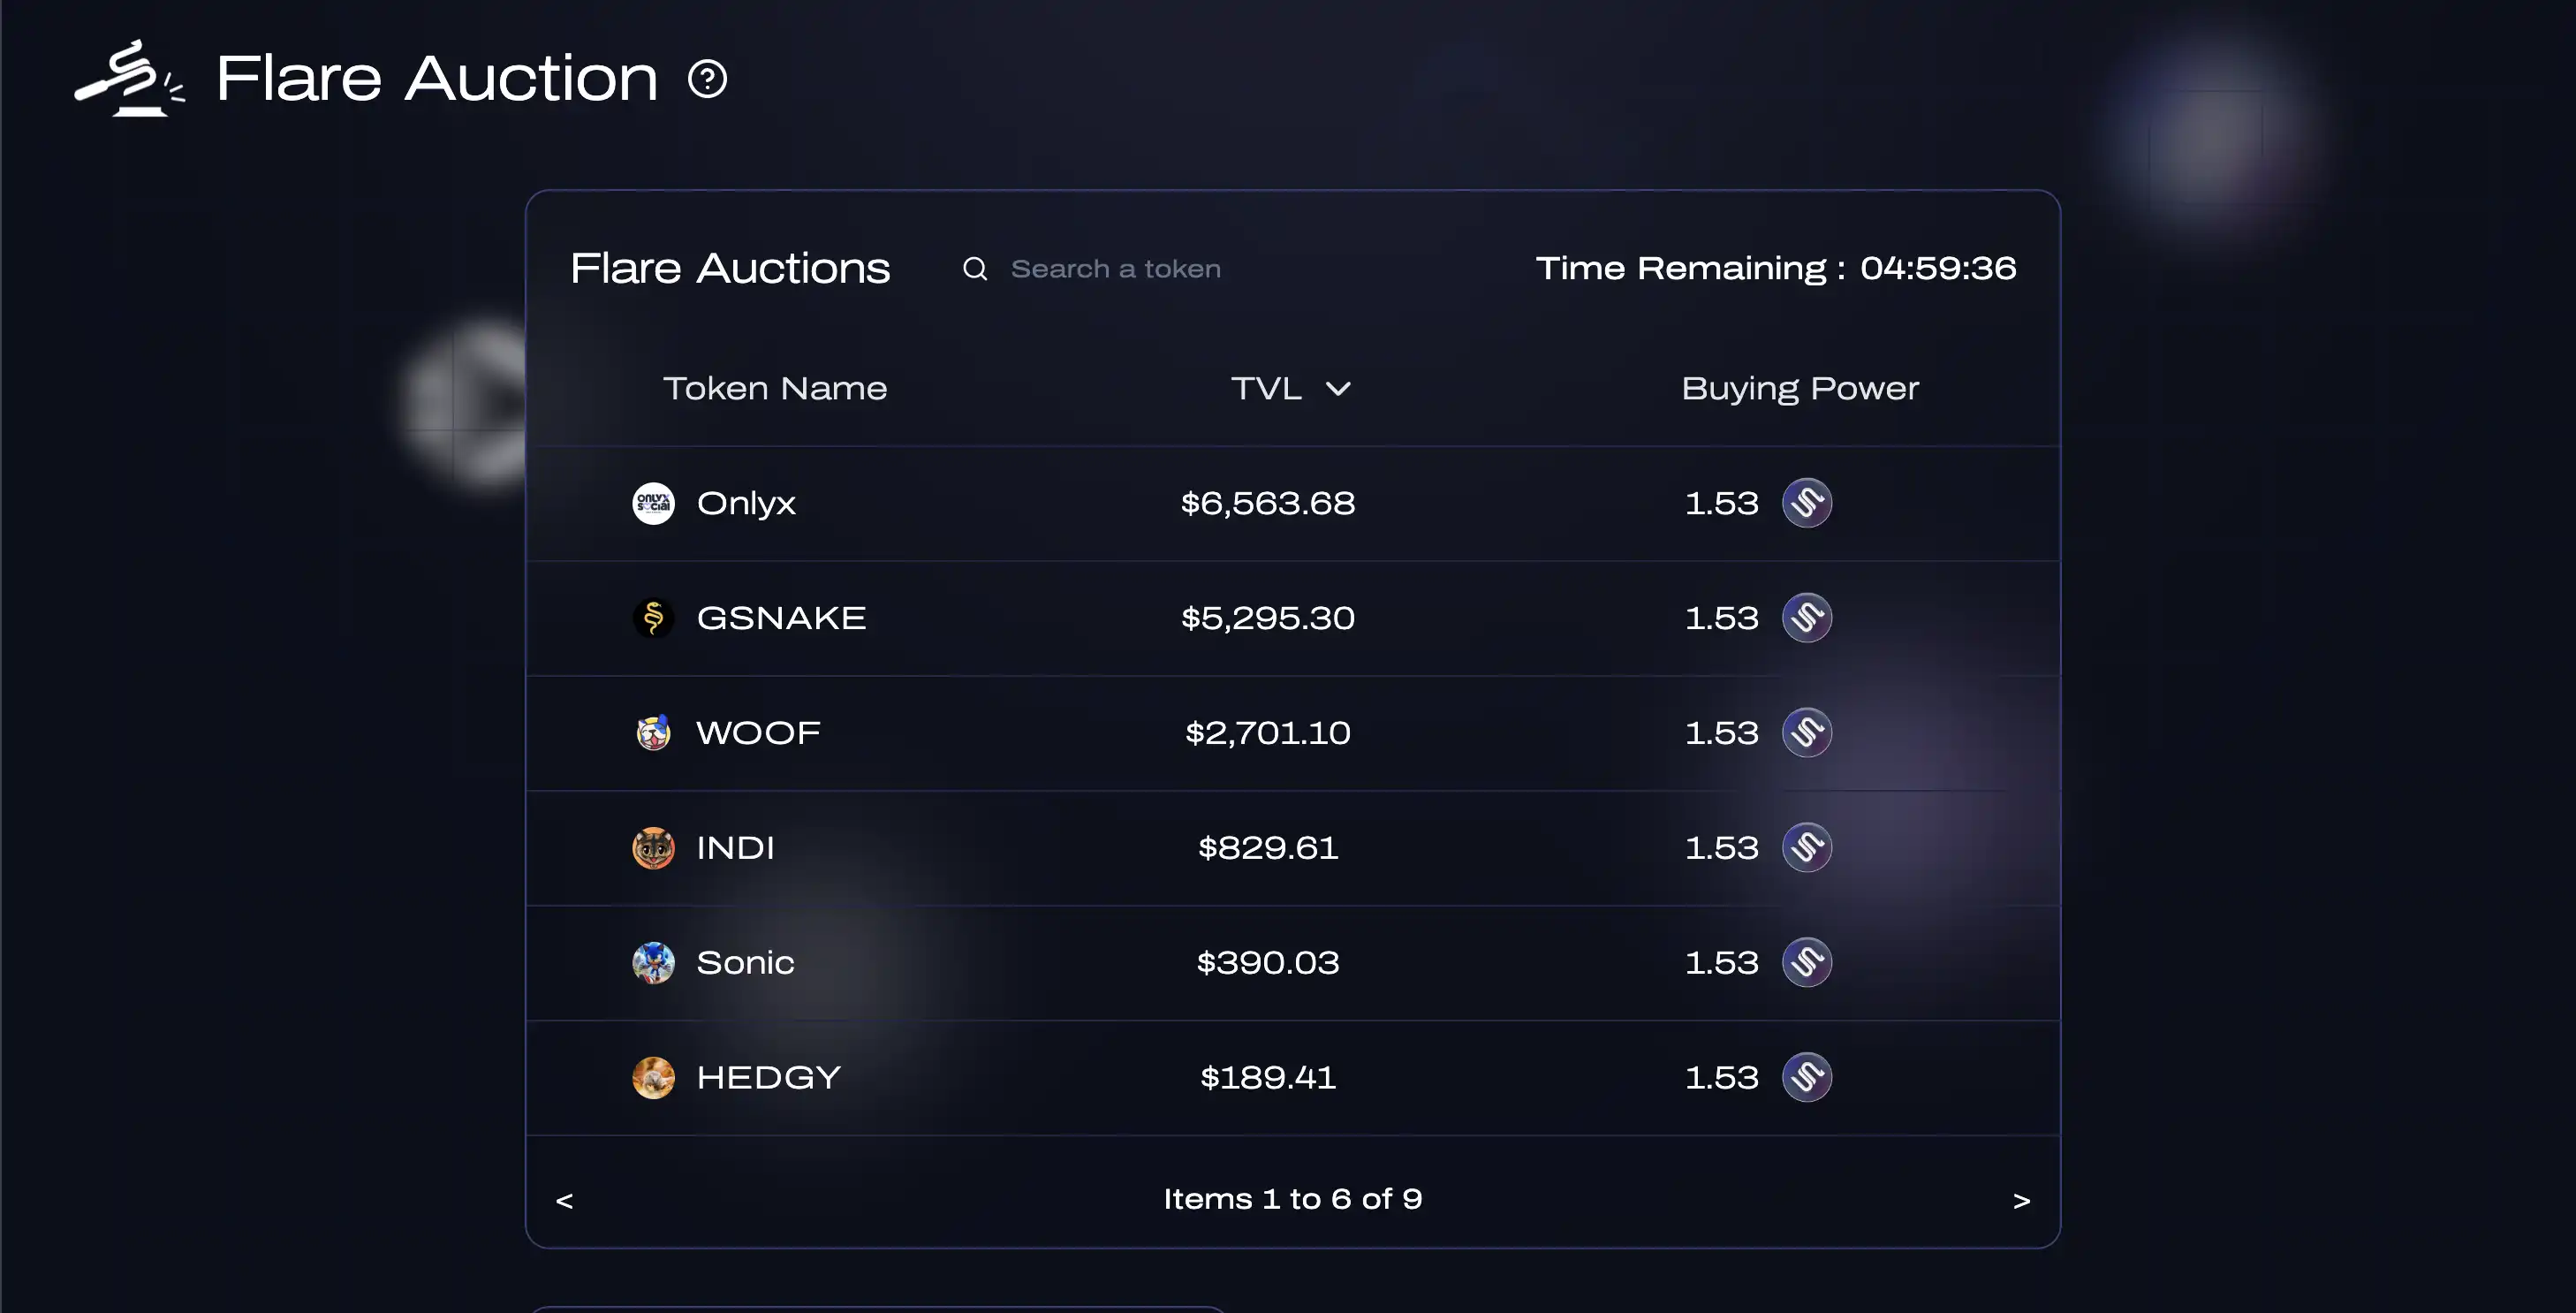Go to previous page of auctions
This screenshot has height=1313, width=2576.
coord(564,1201)
